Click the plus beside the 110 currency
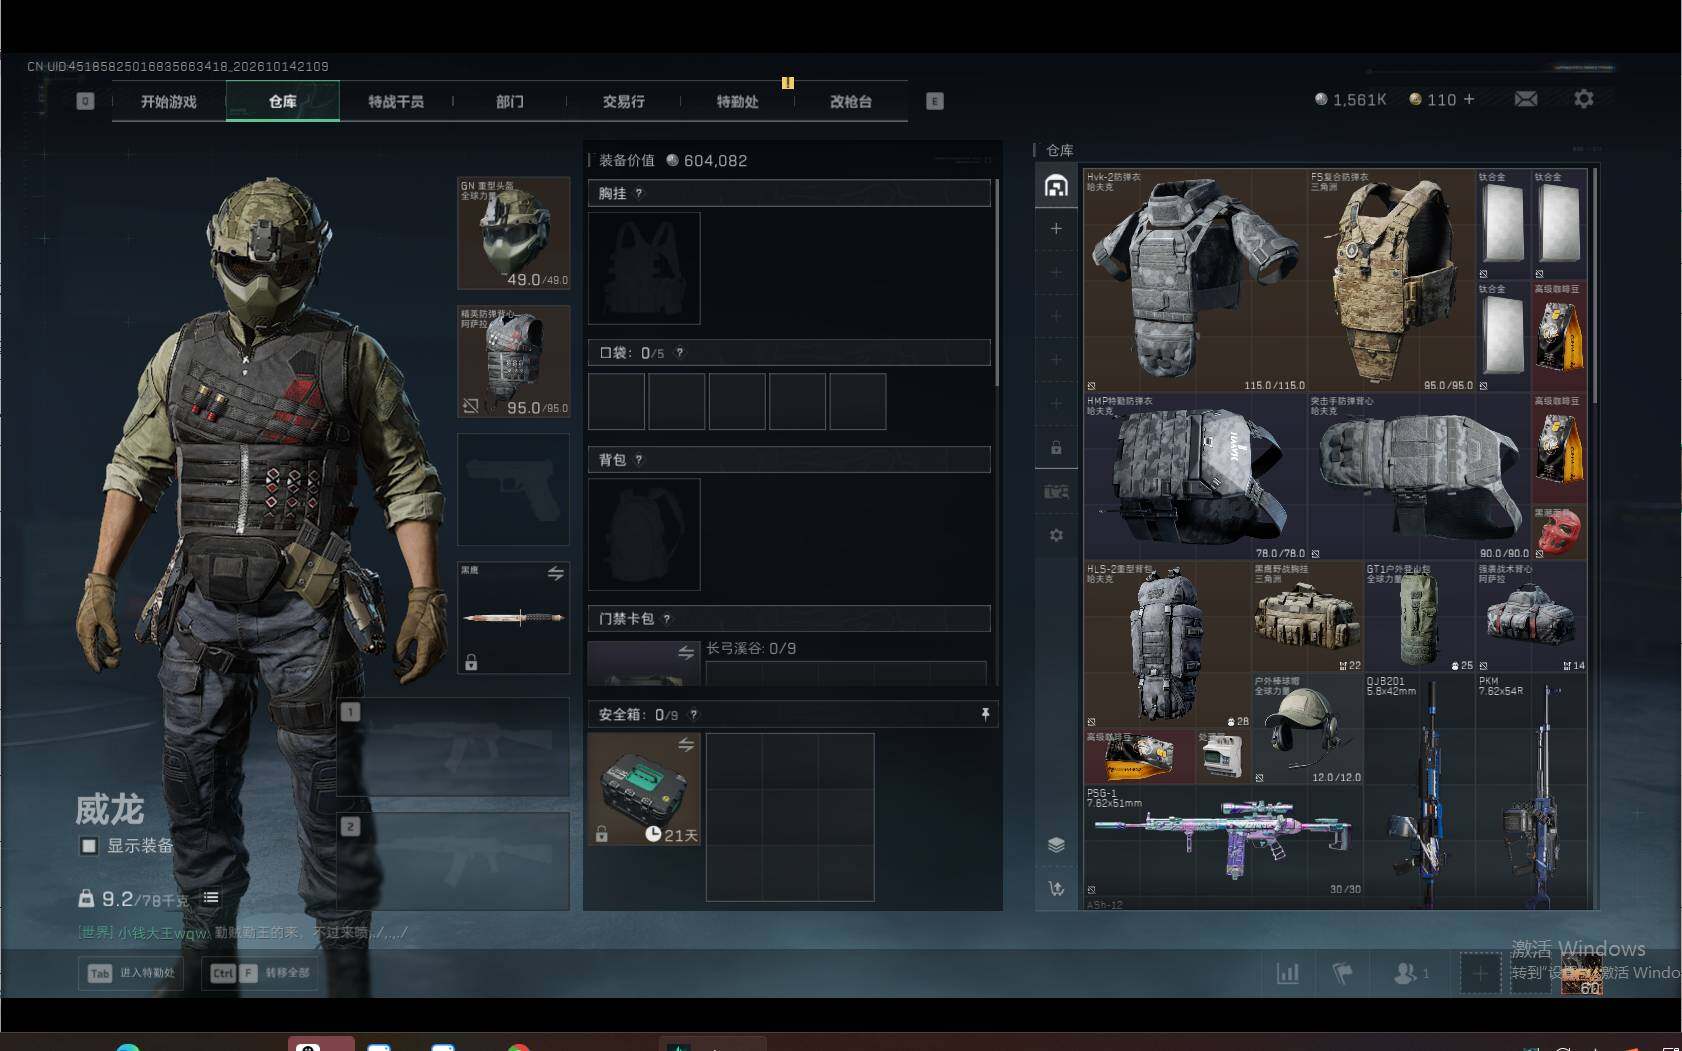This screenshot has width=1682, height=1051. pos(1469,99)
